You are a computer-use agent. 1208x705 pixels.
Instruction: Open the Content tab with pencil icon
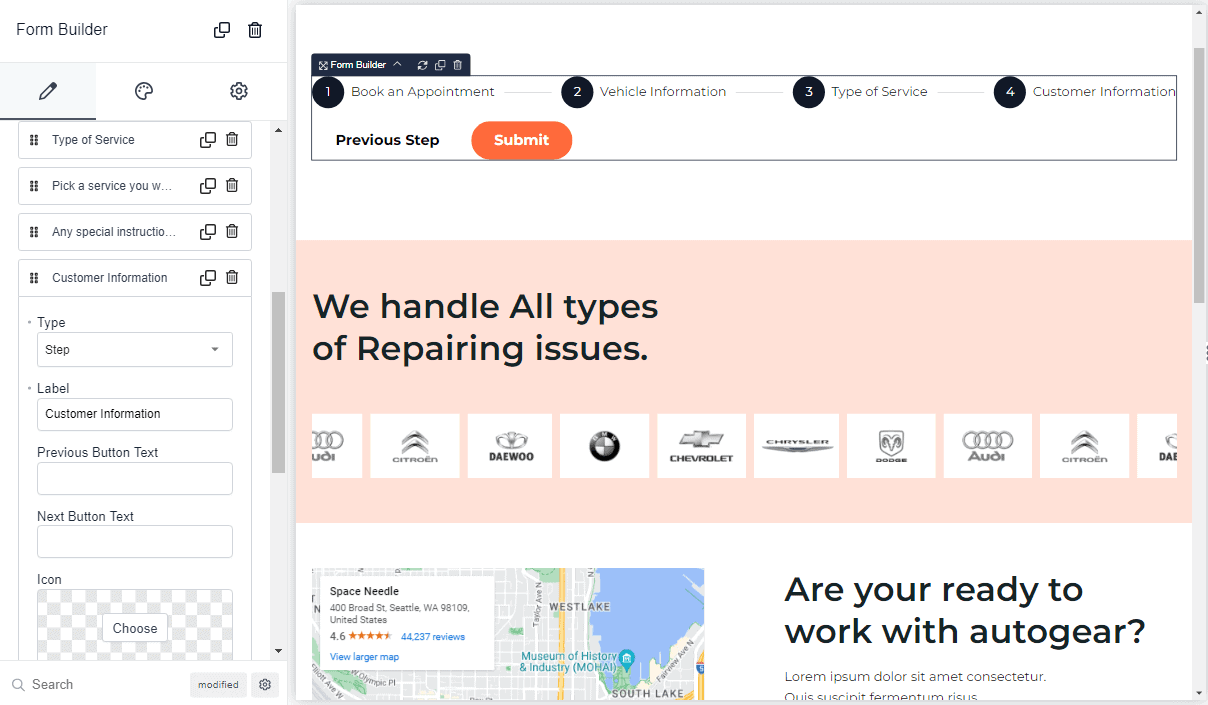(x=48, y=91)
